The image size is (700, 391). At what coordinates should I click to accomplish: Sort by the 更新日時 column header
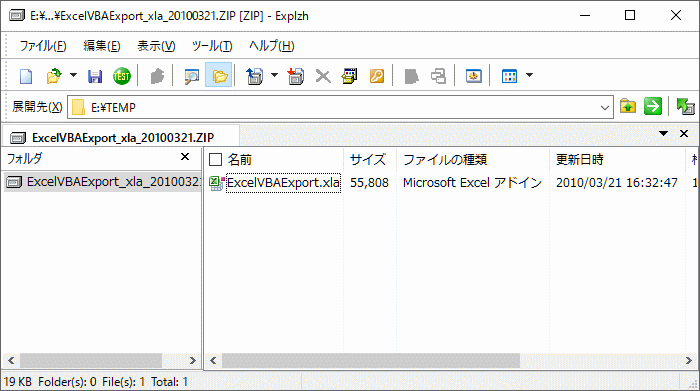coord(579,160)
